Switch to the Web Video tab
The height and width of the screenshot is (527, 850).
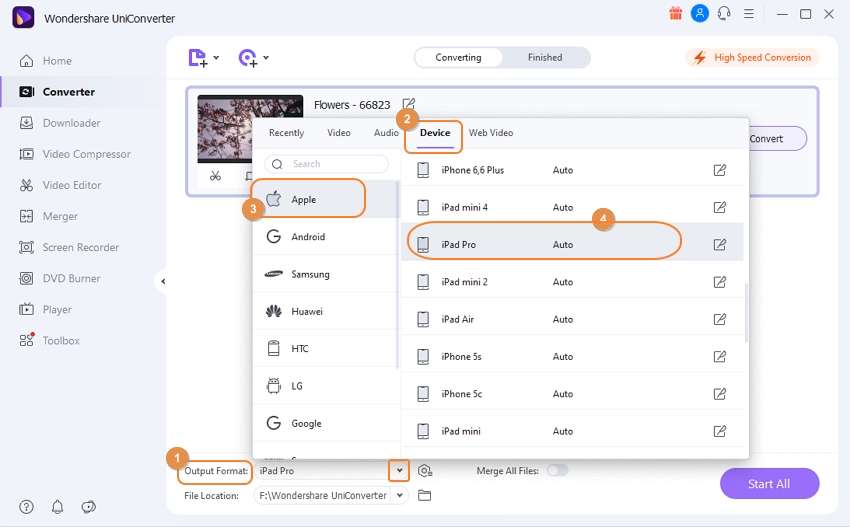coord(491,133)
